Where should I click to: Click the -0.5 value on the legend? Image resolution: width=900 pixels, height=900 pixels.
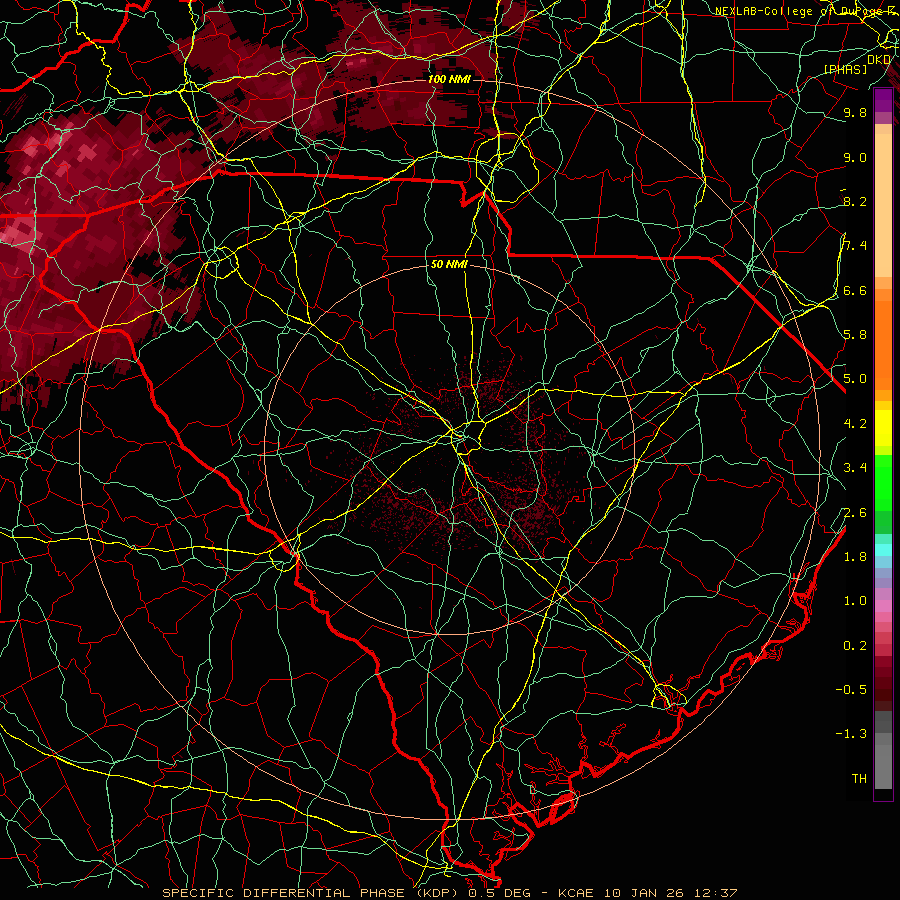[851, 689]
